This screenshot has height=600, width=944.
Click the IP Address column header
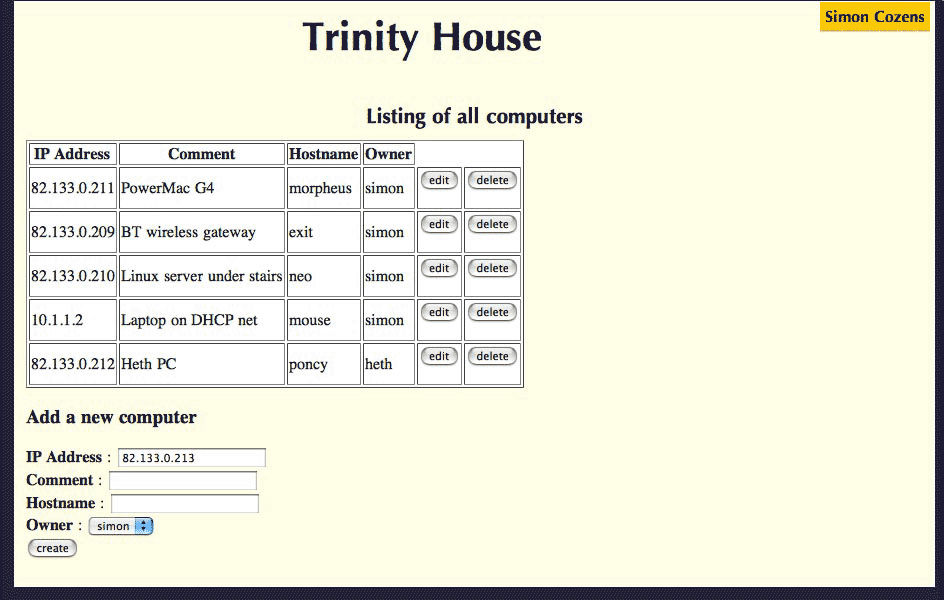click(72, 154)
